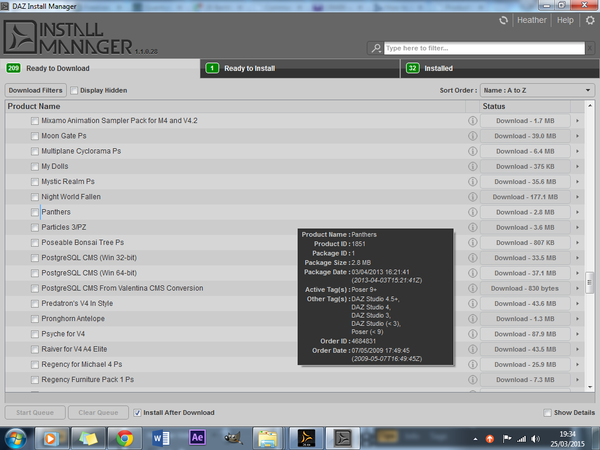Expand arrow for Night World Fallen row
This screenshot has width=600, height=450.
click(x=577, y=197)
